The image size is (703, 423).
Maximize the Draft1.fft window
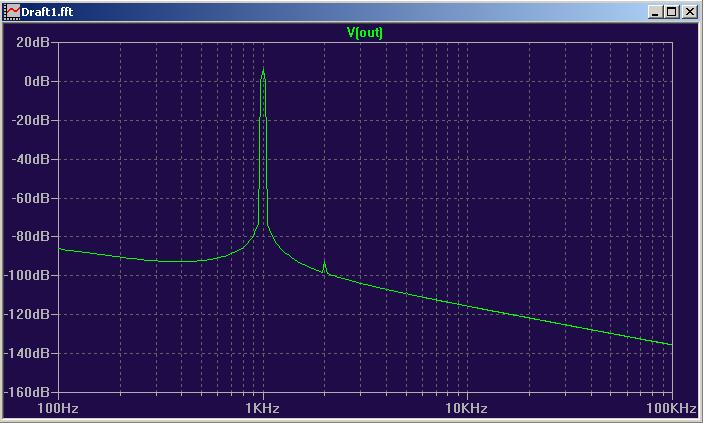(672, 12)
